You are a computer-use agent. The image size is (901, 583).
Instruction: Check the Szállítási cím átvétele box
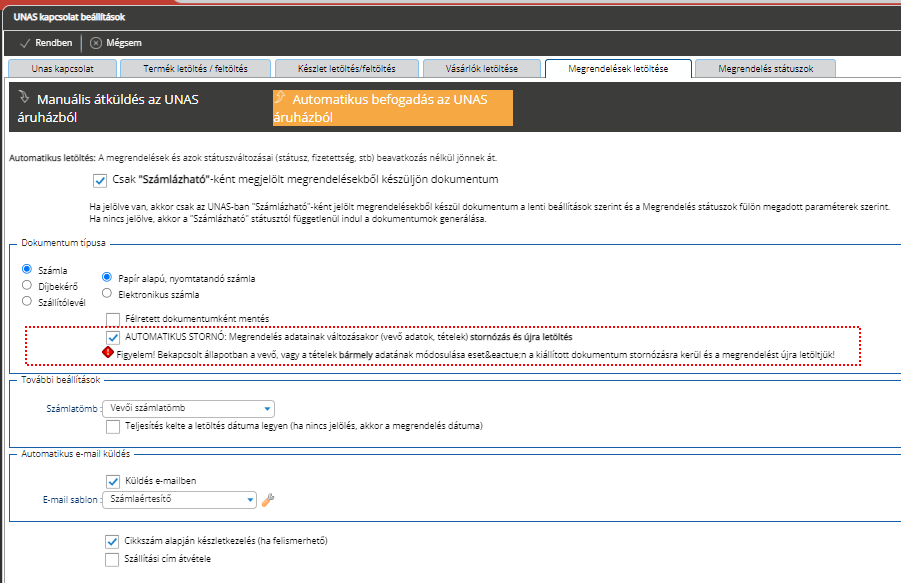point(112,559)
